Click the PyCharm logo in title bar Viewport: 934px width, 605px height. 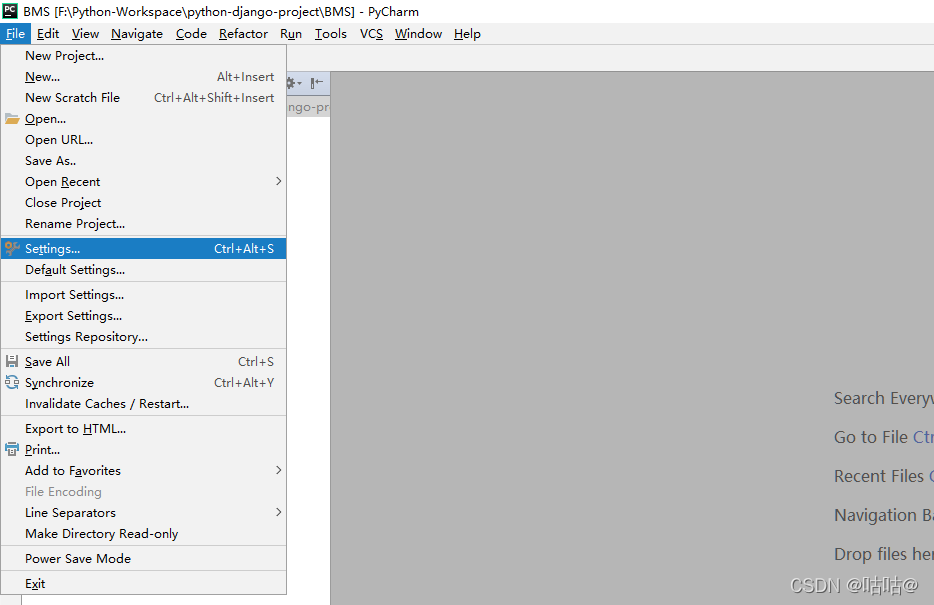coord(10,11)
